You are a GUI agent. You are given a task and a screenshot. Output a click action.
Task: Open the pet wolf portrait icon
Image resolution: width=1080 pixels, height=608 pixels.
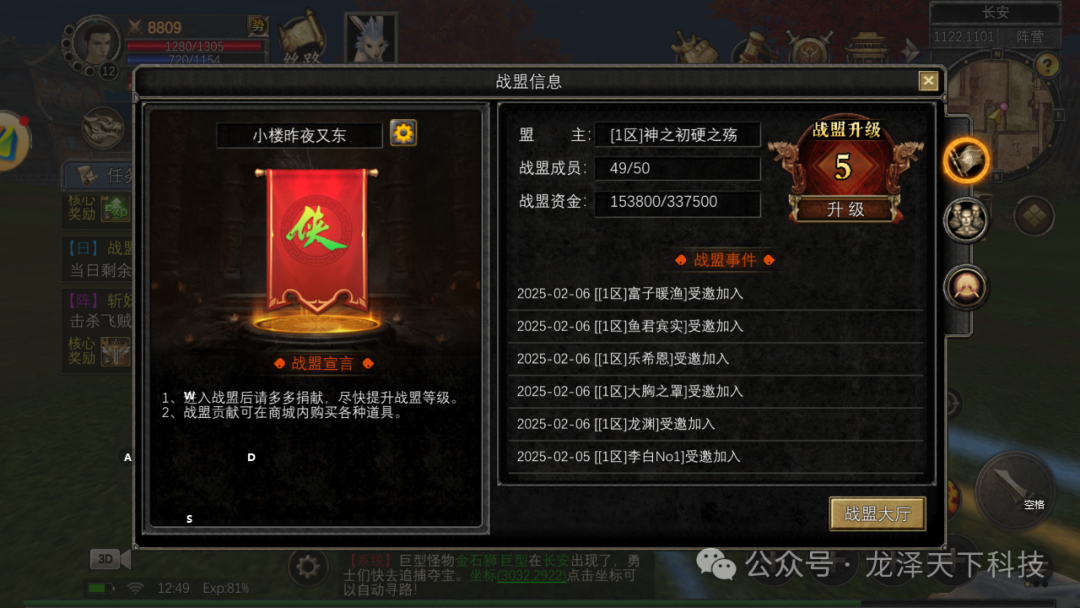click(371, 38)
